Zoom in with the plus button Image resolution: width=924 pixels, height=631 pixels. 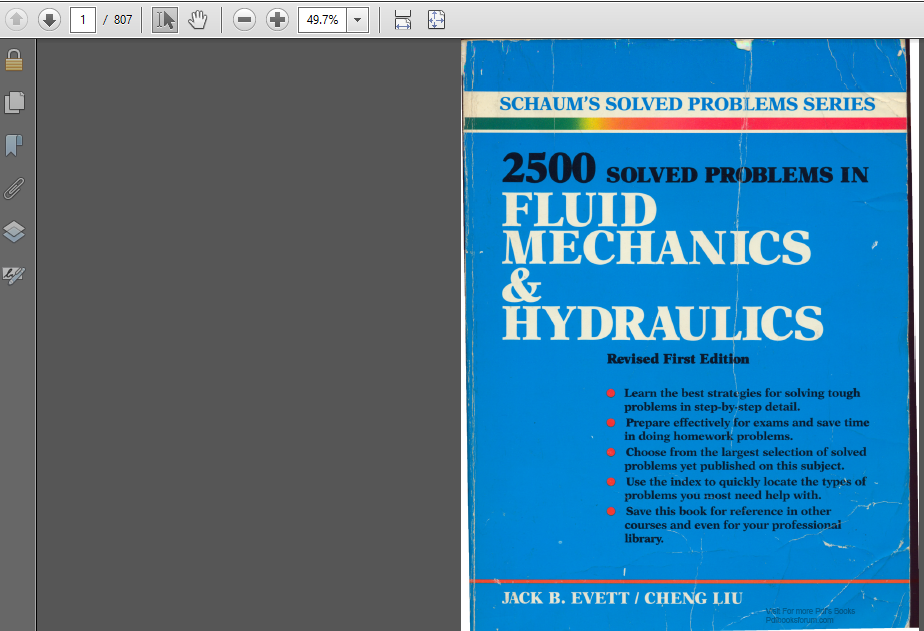tap(277, 20)
